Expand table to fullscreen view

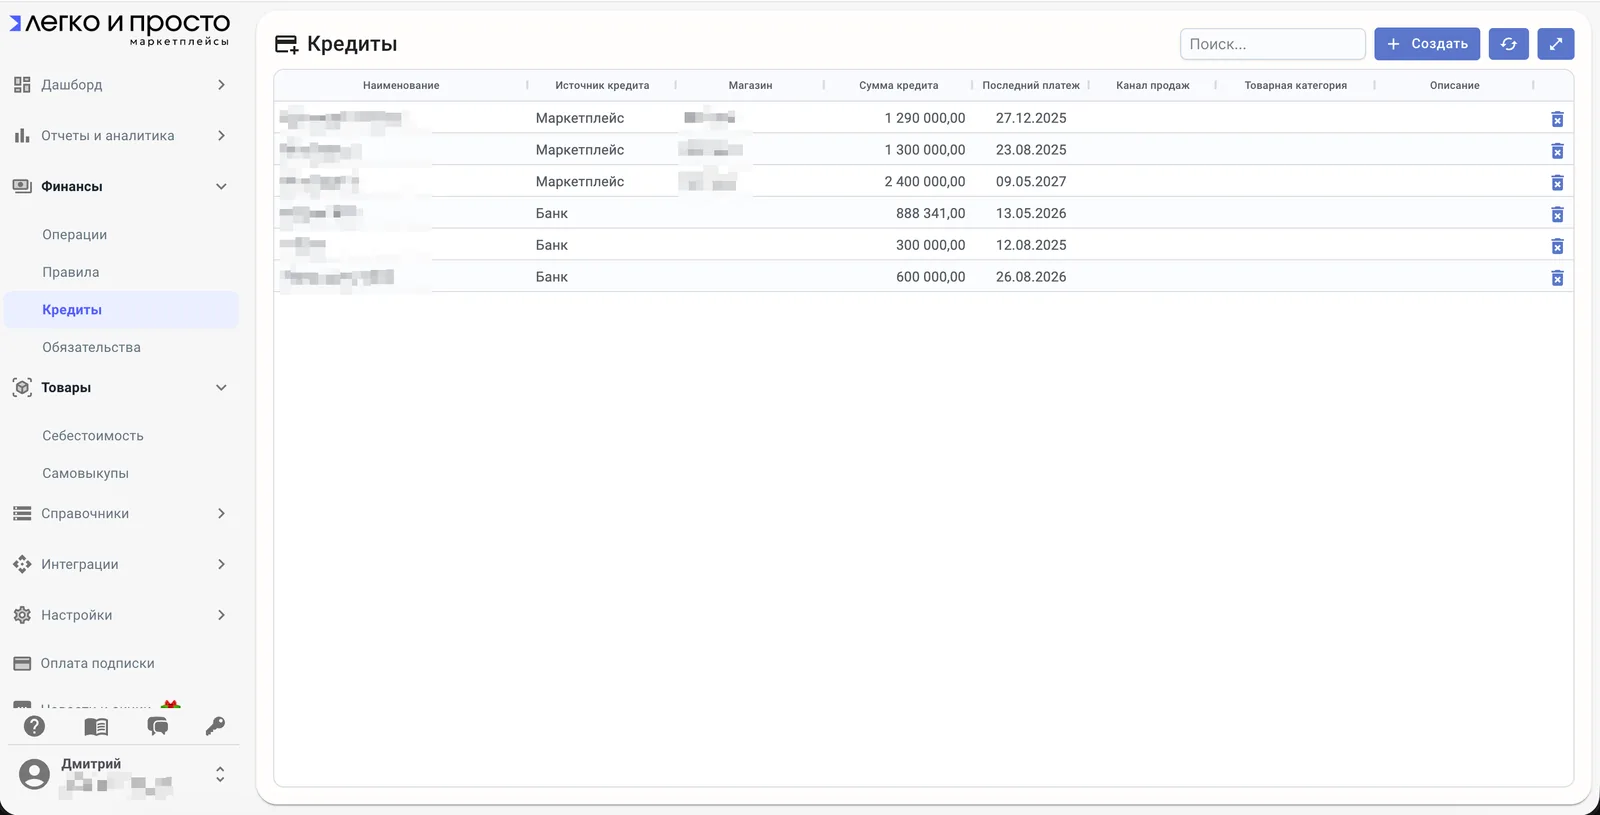[x=1555, y=44]
